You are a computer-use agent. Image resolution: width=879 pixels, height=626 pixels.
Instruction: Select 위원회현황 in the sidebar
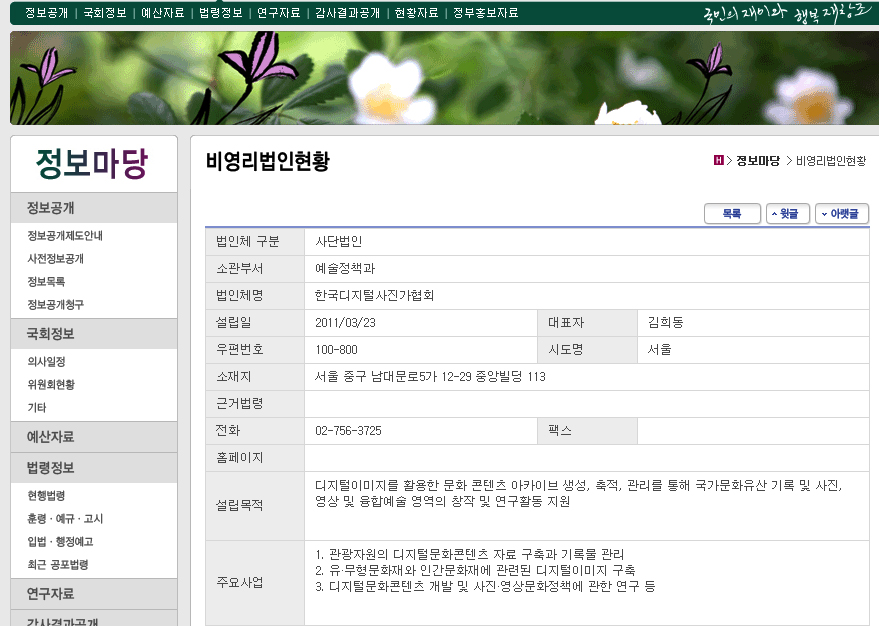tap(50, 385)
